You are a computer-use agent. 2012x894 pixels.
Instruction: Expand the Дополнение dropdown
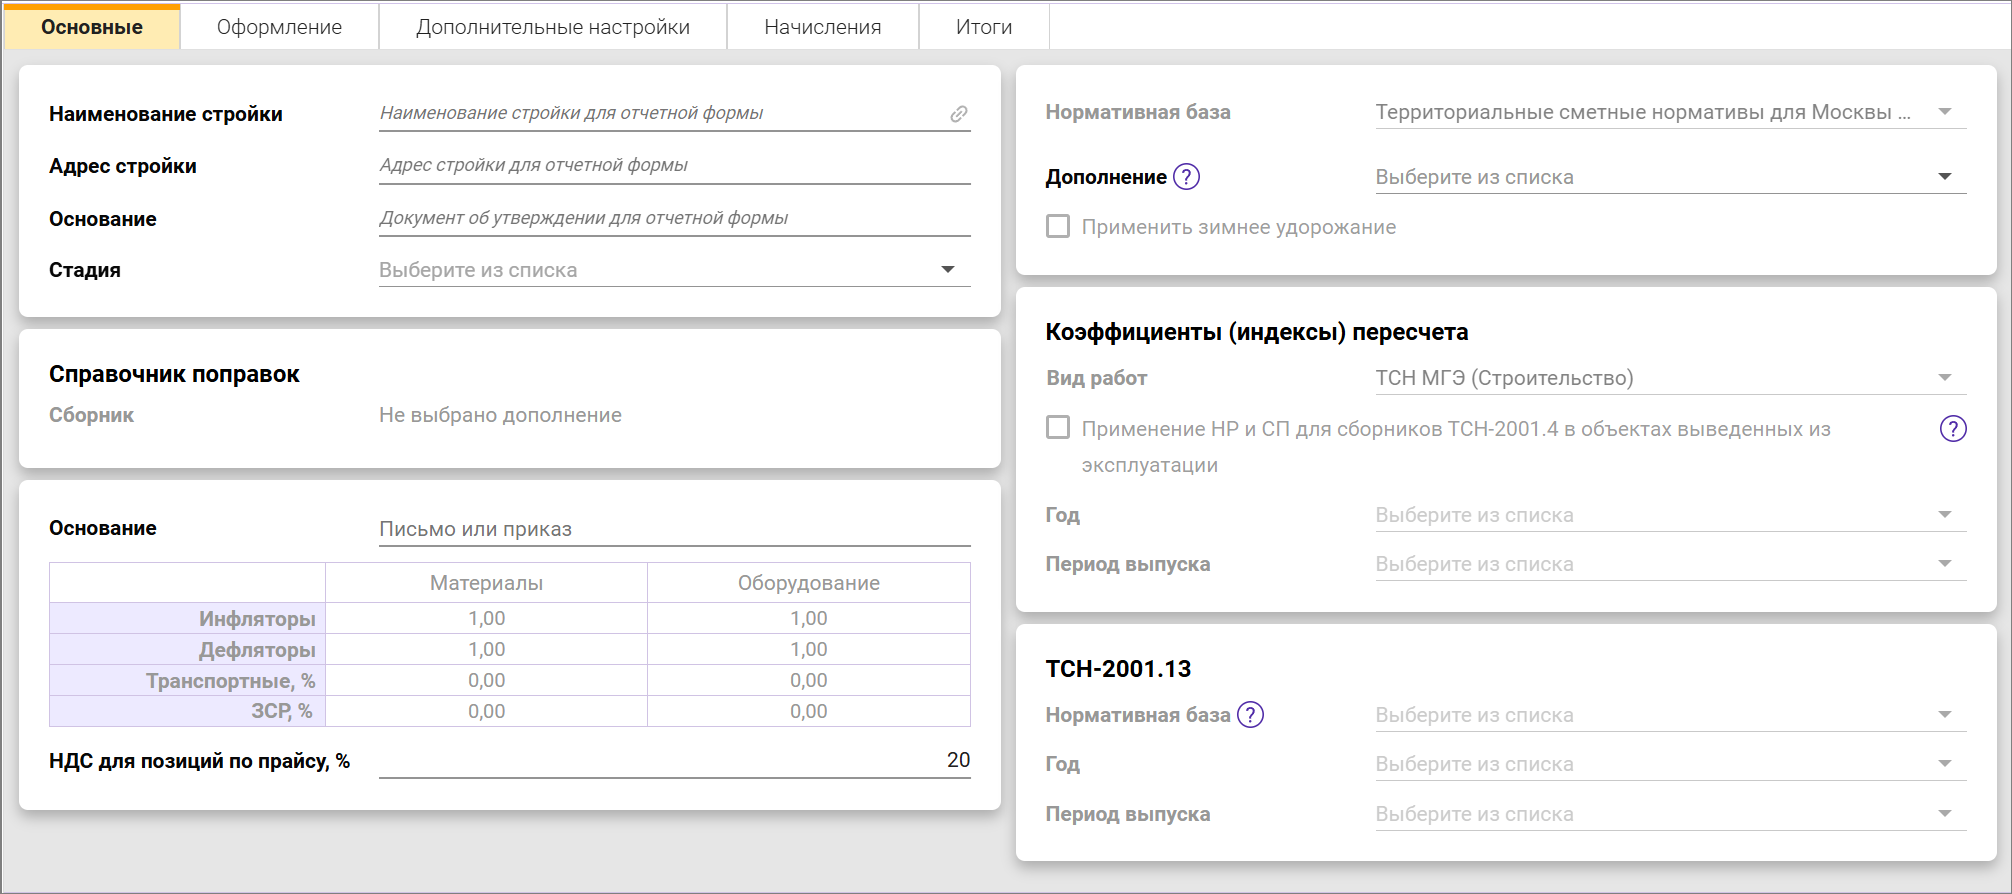coord(1944,177)
